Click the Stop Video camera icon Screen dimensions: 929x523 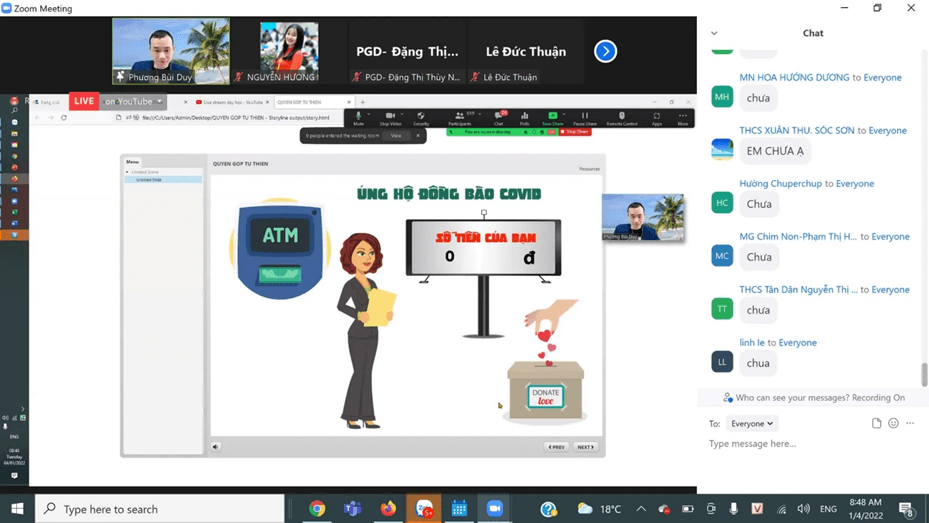click(390, 116)
